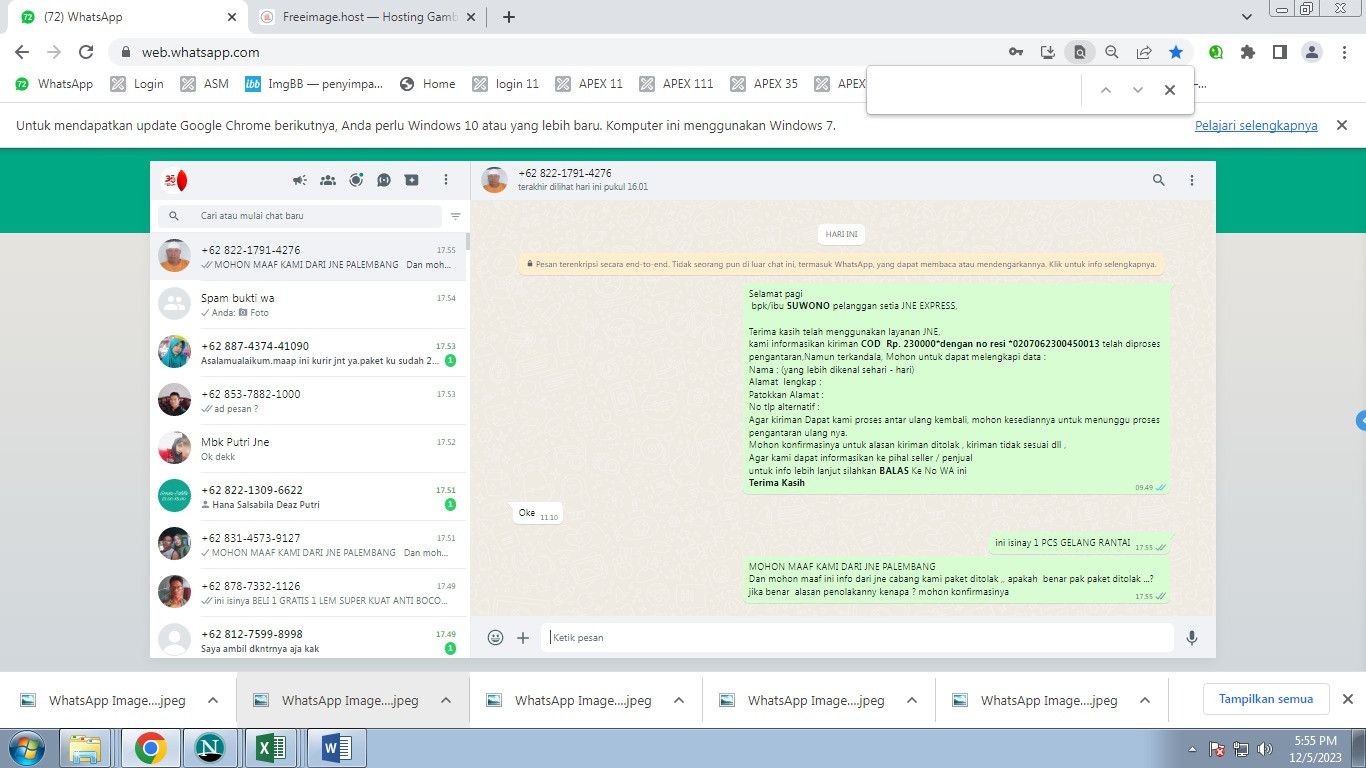This screenshot has height=768, width=1366.
Task: Open chat with +62 812-7599-8998
Action: point(308,638)
